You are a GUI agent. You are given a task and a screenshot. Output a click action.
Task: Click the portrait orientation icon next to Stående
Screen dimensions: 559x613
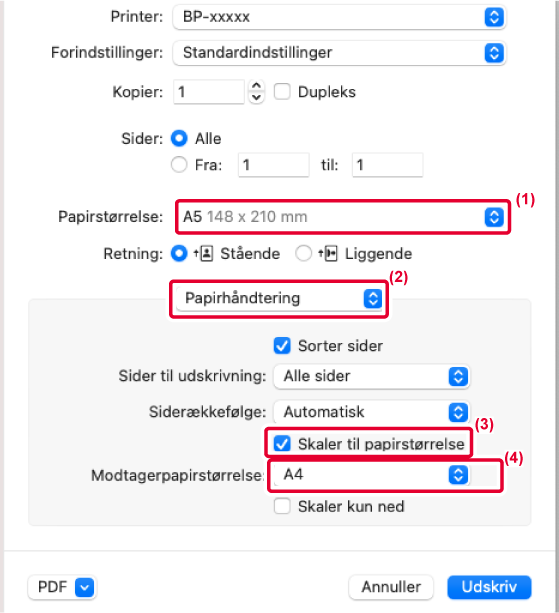pyautogui.click(x=204, y=254)
